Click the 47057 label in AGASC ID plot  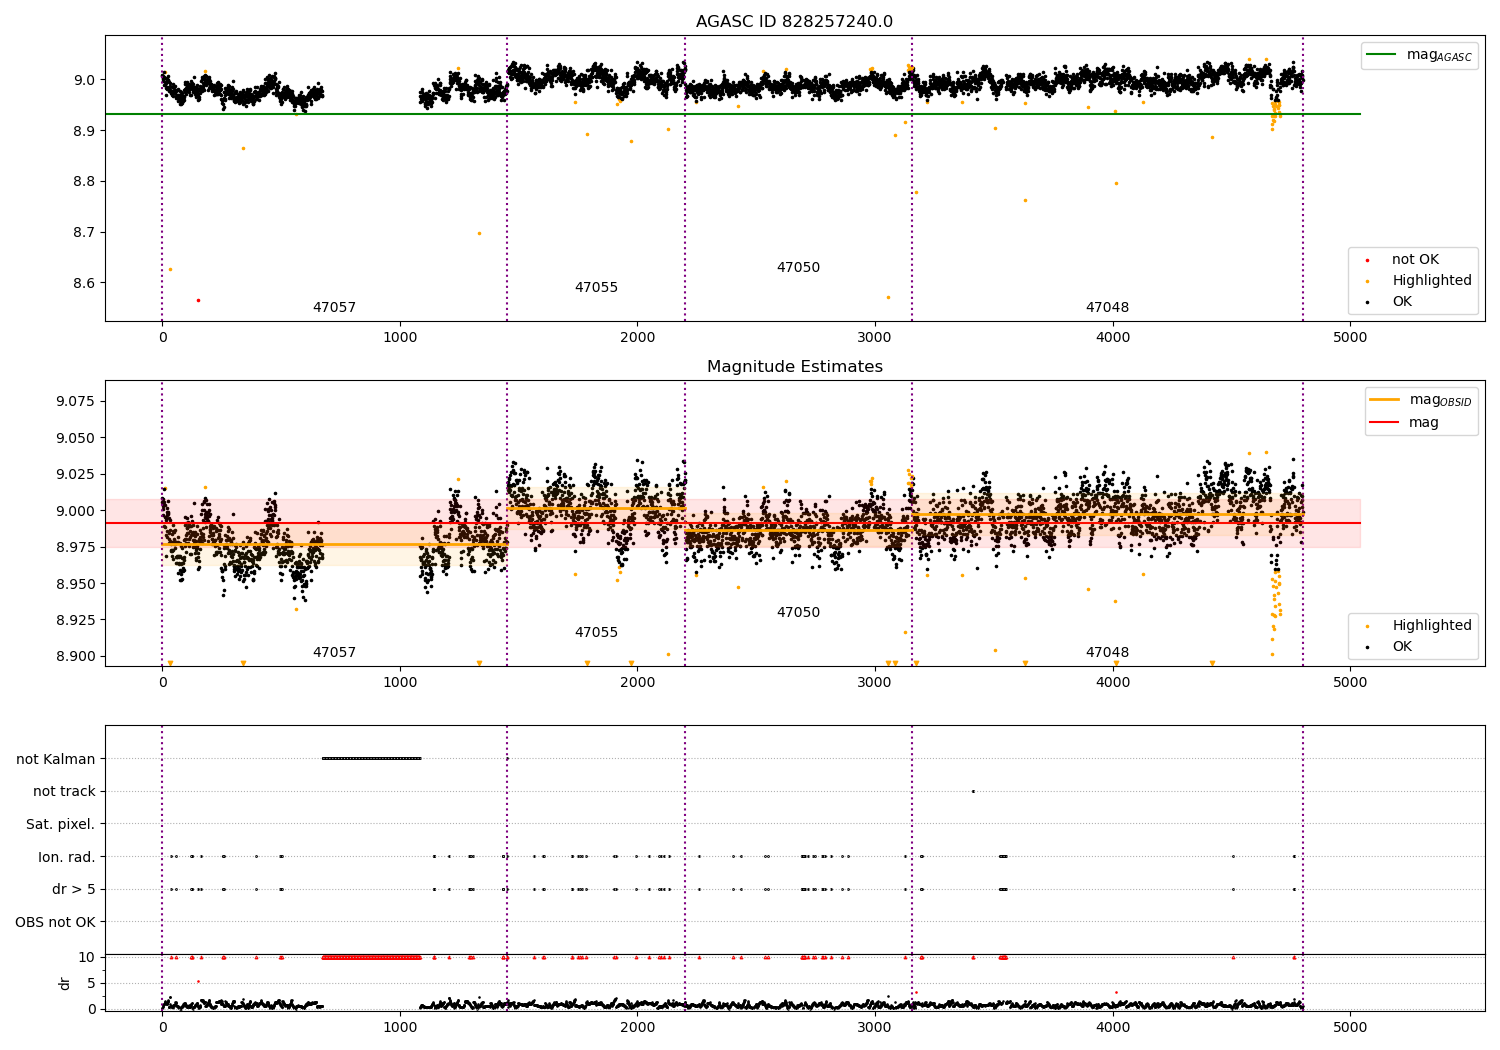(x=334, y=308)
